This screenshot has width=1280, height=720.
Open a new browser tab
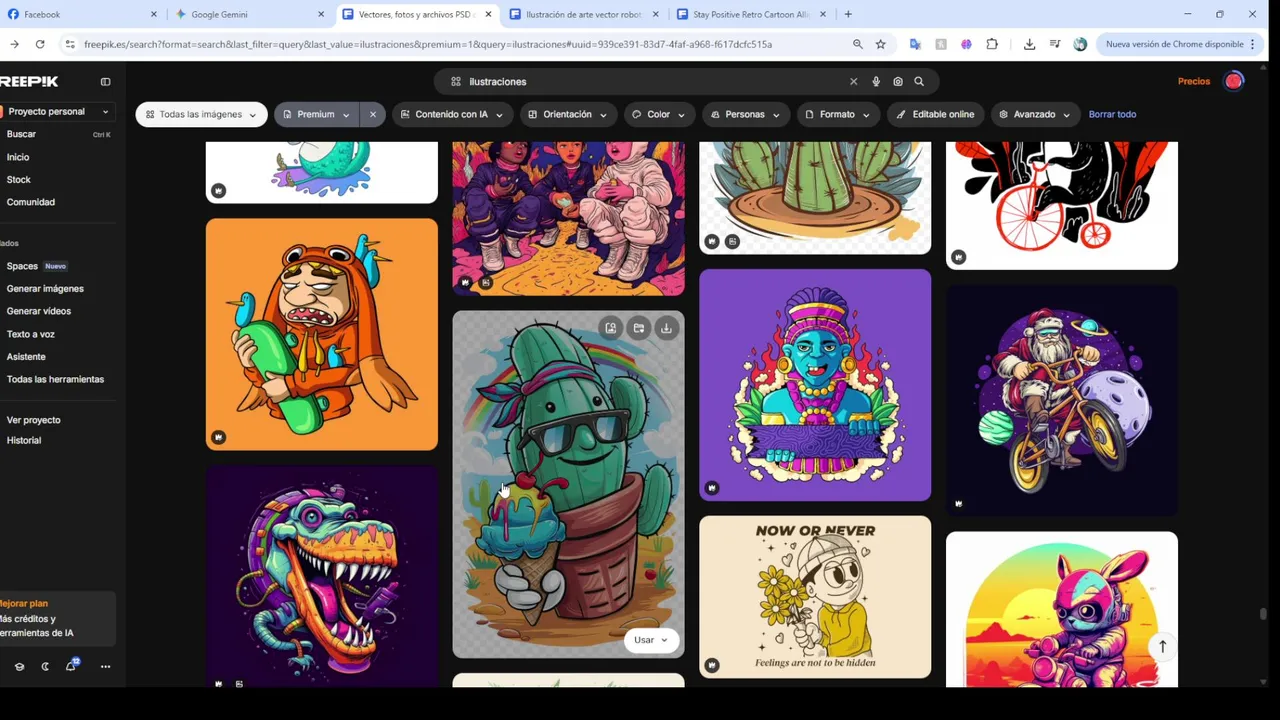click(848, 14)
